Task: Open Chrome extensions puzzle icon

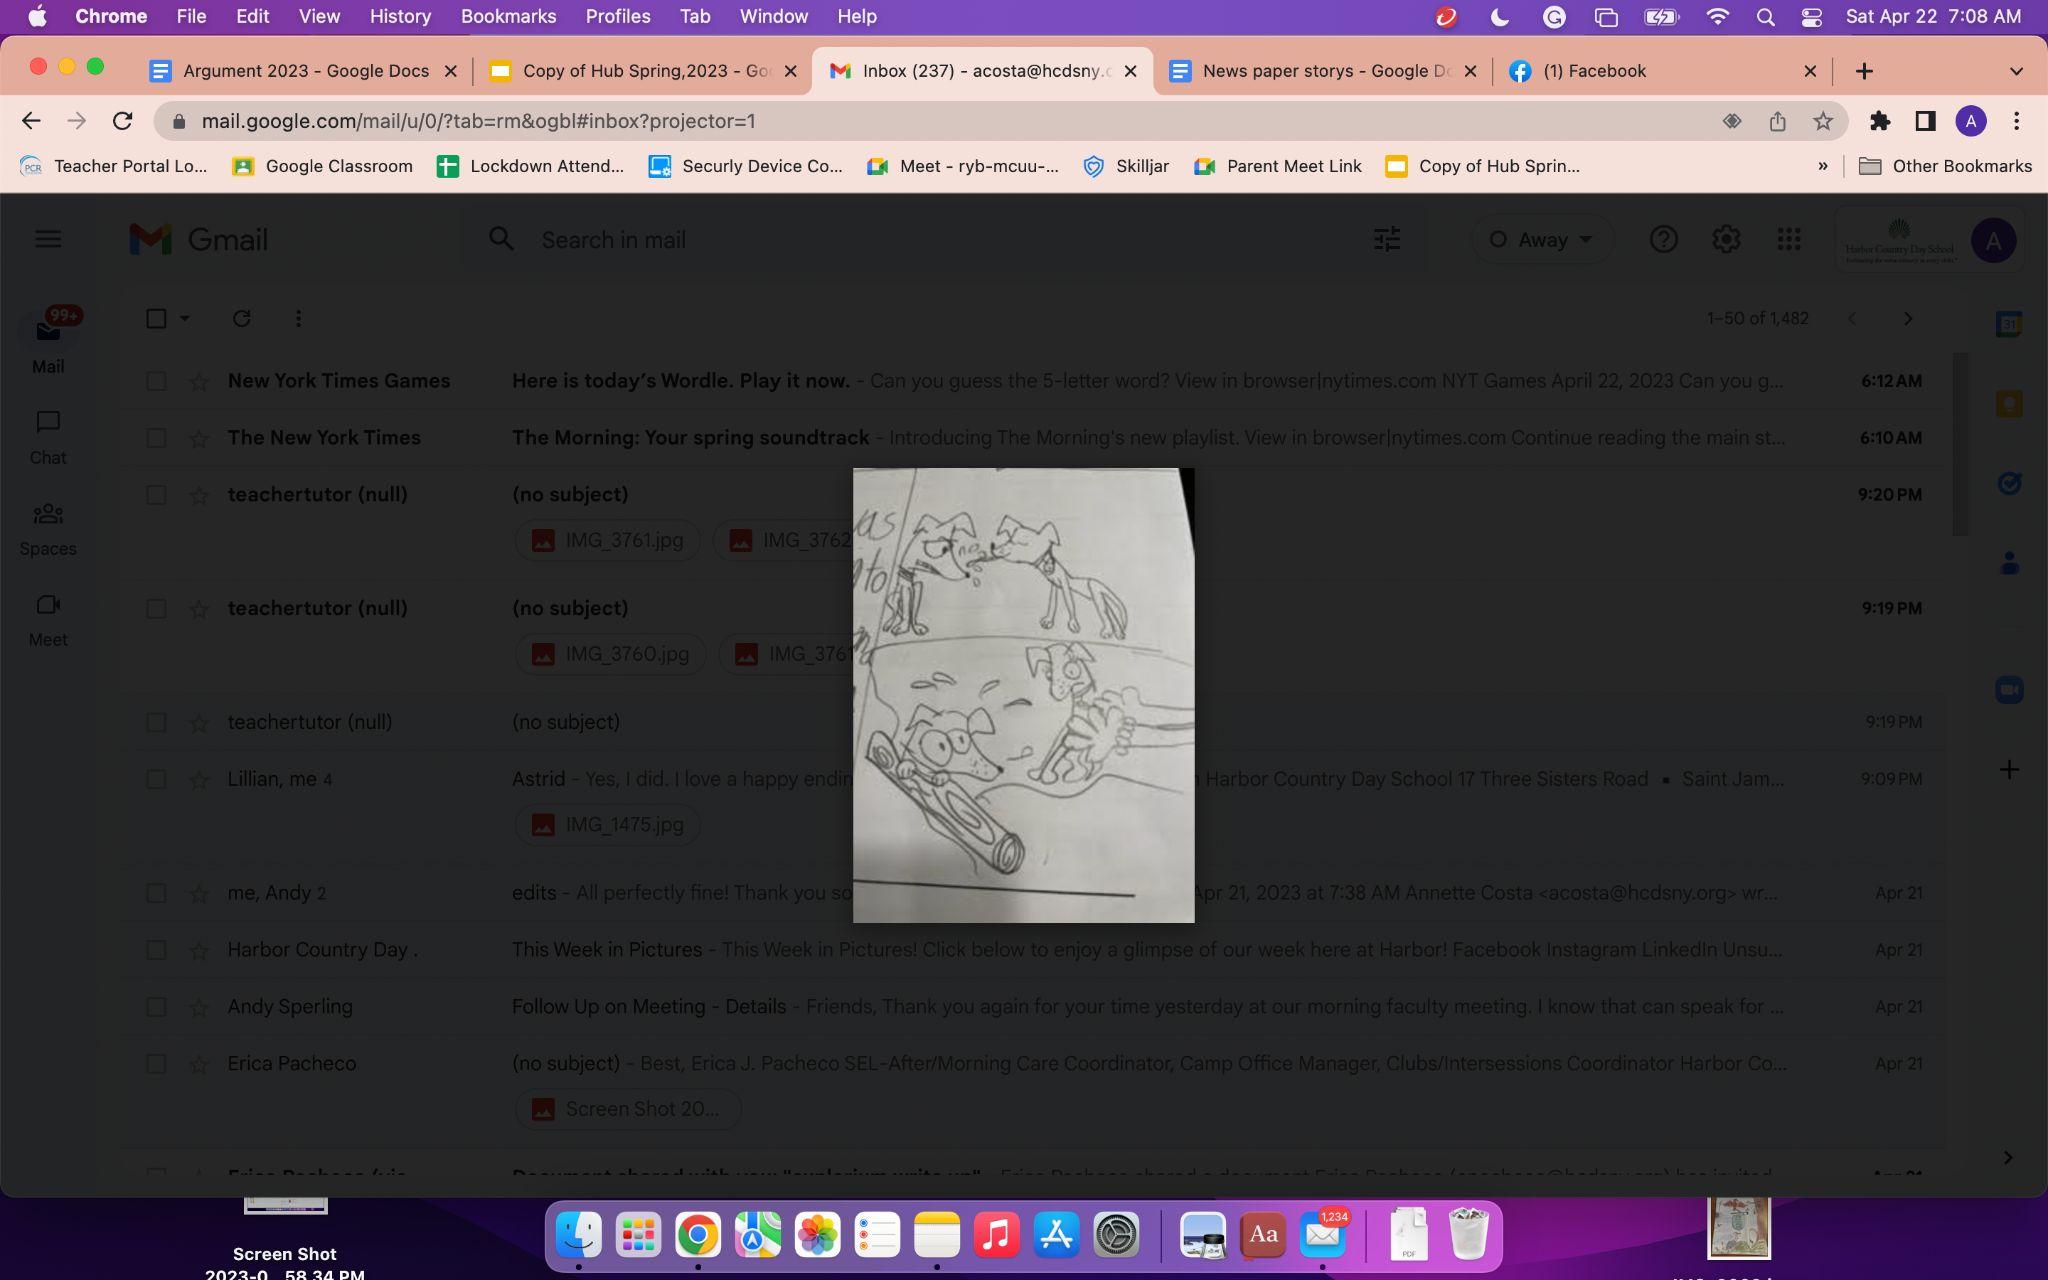Action: (1880, 121)
